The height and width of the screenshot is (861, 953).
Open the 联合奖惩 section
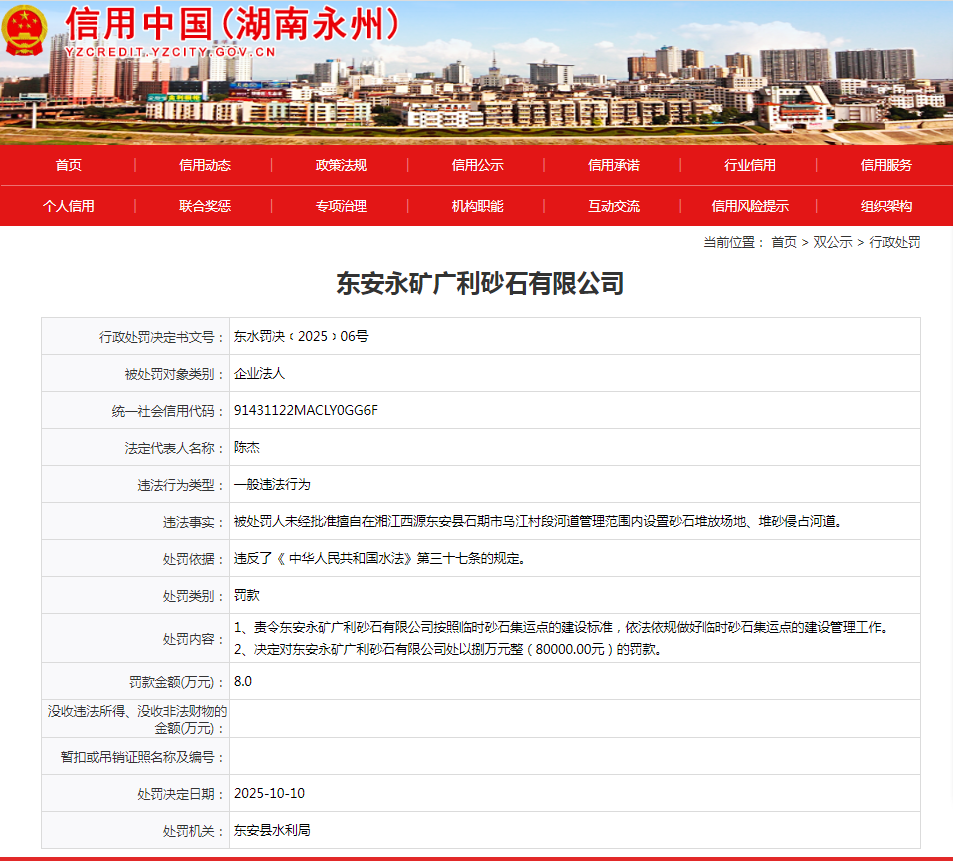[205, 206]
